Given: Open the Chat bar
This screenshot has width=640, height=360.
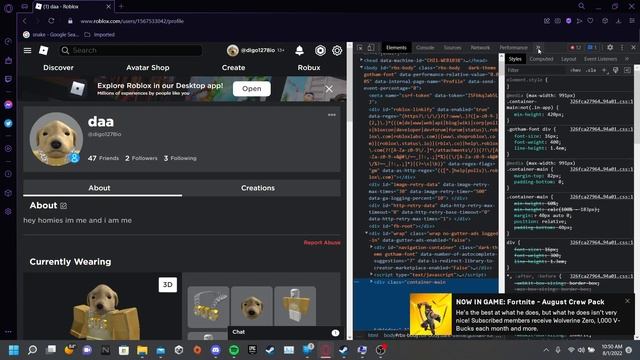Looking at the screenshot, I should [285, 333].
